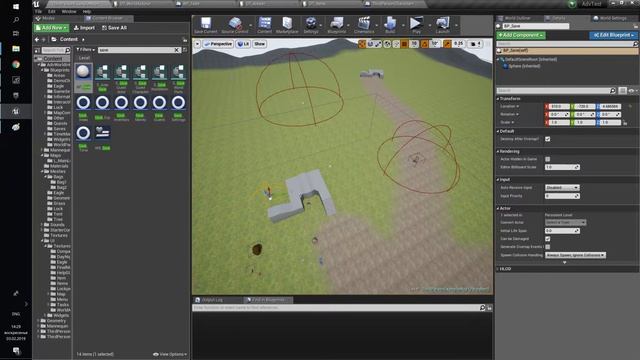Click the Import button
This screenshot has width=640, height=360.
click(84, 28)
